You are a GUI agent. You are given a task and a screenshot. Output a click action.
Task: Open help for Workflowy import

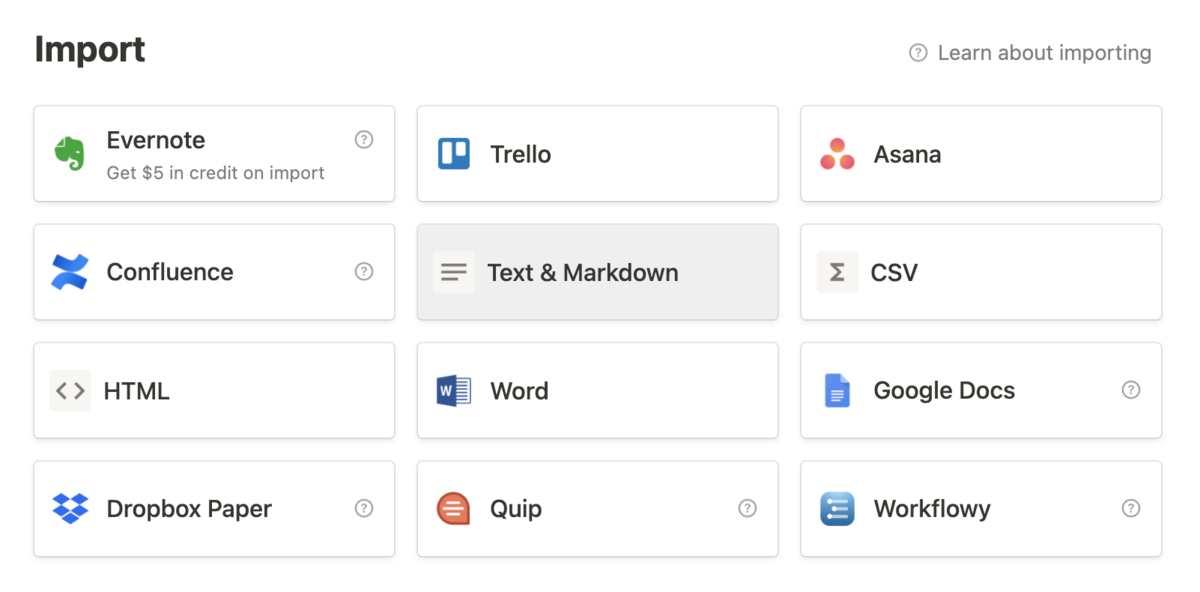[x=1131, y=508]
